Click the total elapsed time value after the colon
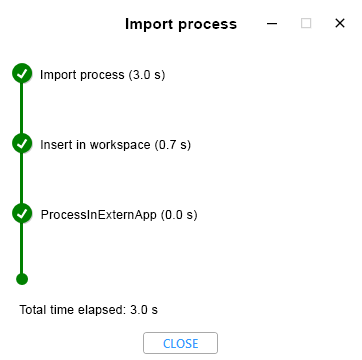The width and height of the screenshot is (362, 360). tap(144, 310)
